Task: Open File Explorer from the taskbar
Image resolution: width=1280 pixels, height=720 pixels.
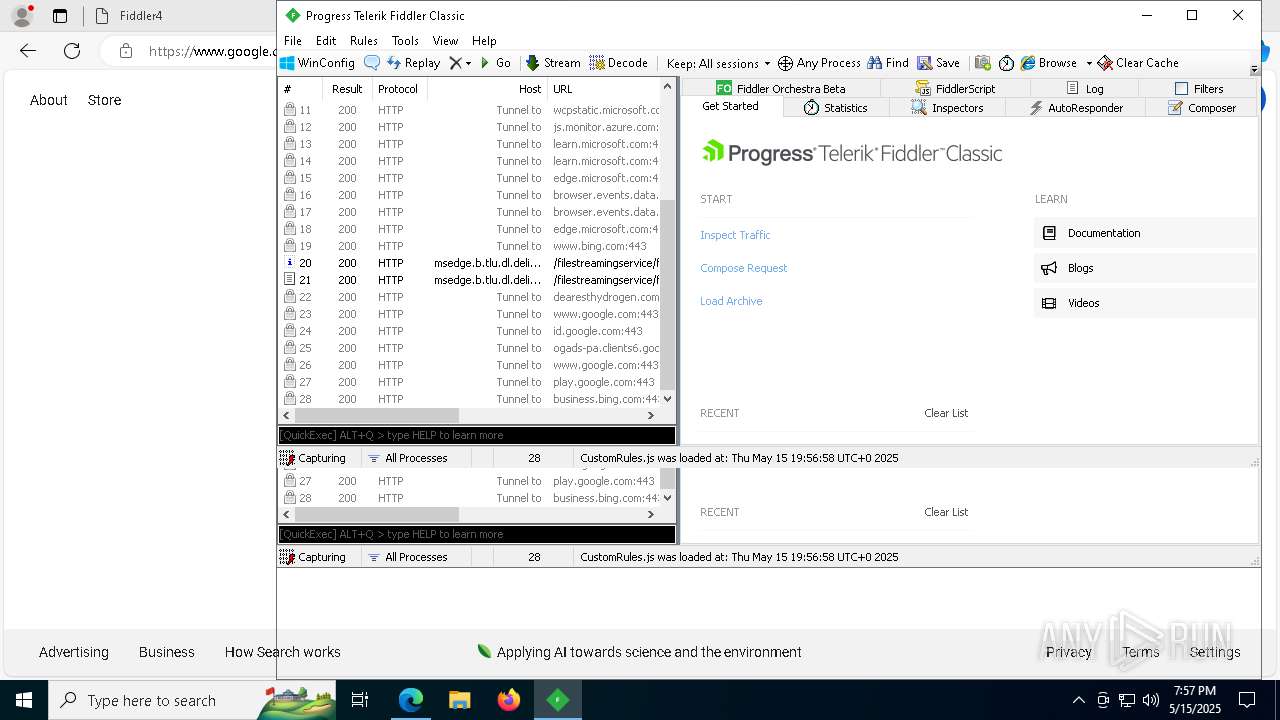Action: 459,700
